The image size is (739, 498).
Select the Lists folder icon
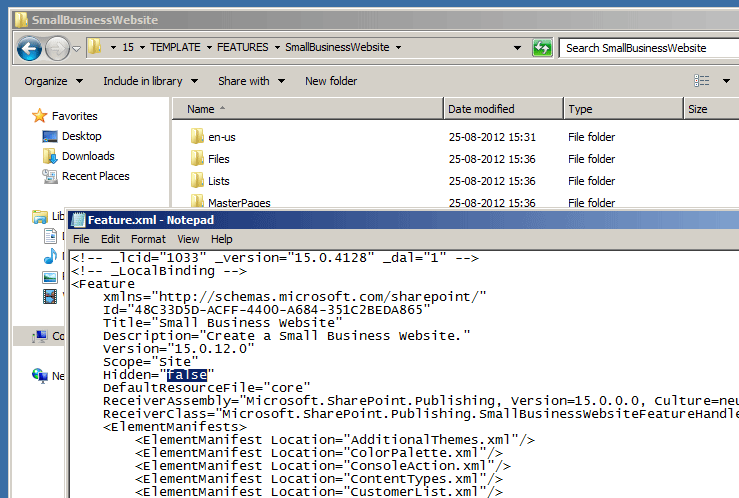(197, 180)
